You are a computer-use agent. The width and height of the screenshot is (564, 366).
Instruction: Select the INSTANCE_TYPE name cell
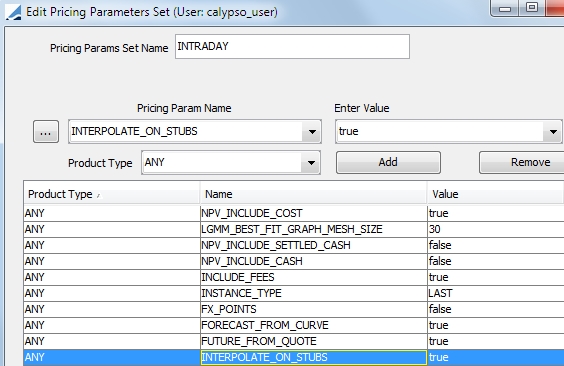coord(314,293)
